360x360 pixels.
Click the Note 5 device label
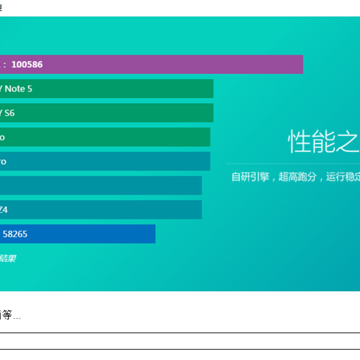(18, 89)
